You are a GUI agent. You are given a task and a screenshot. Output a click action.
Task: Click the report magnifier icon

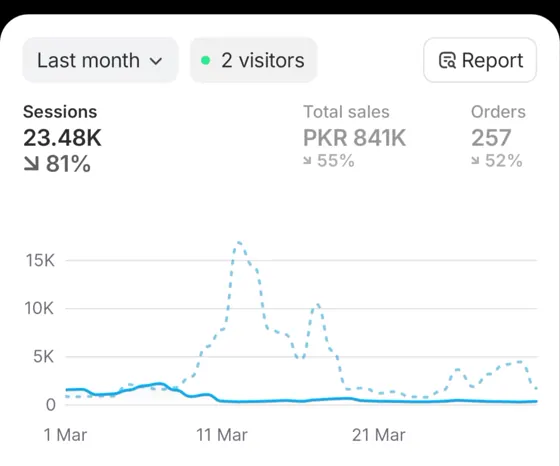tap(447, 60)
